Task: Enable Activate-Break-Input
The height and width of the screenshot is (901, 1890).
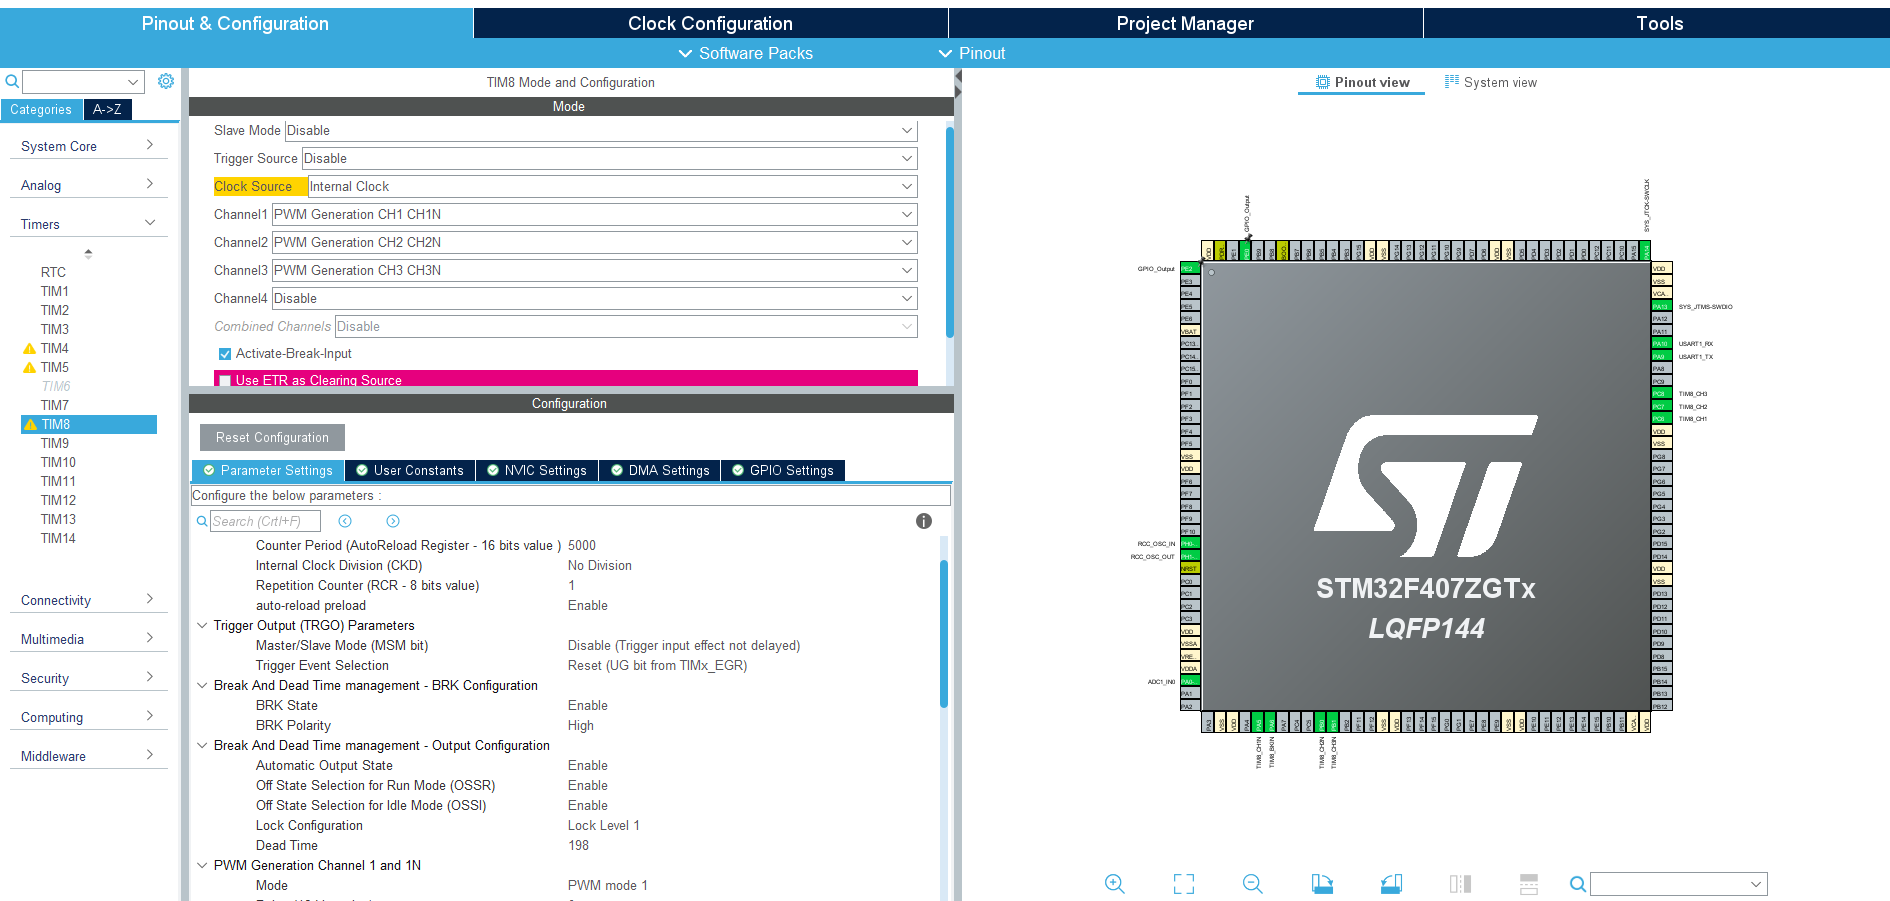Action: click(x=224, y=353)
